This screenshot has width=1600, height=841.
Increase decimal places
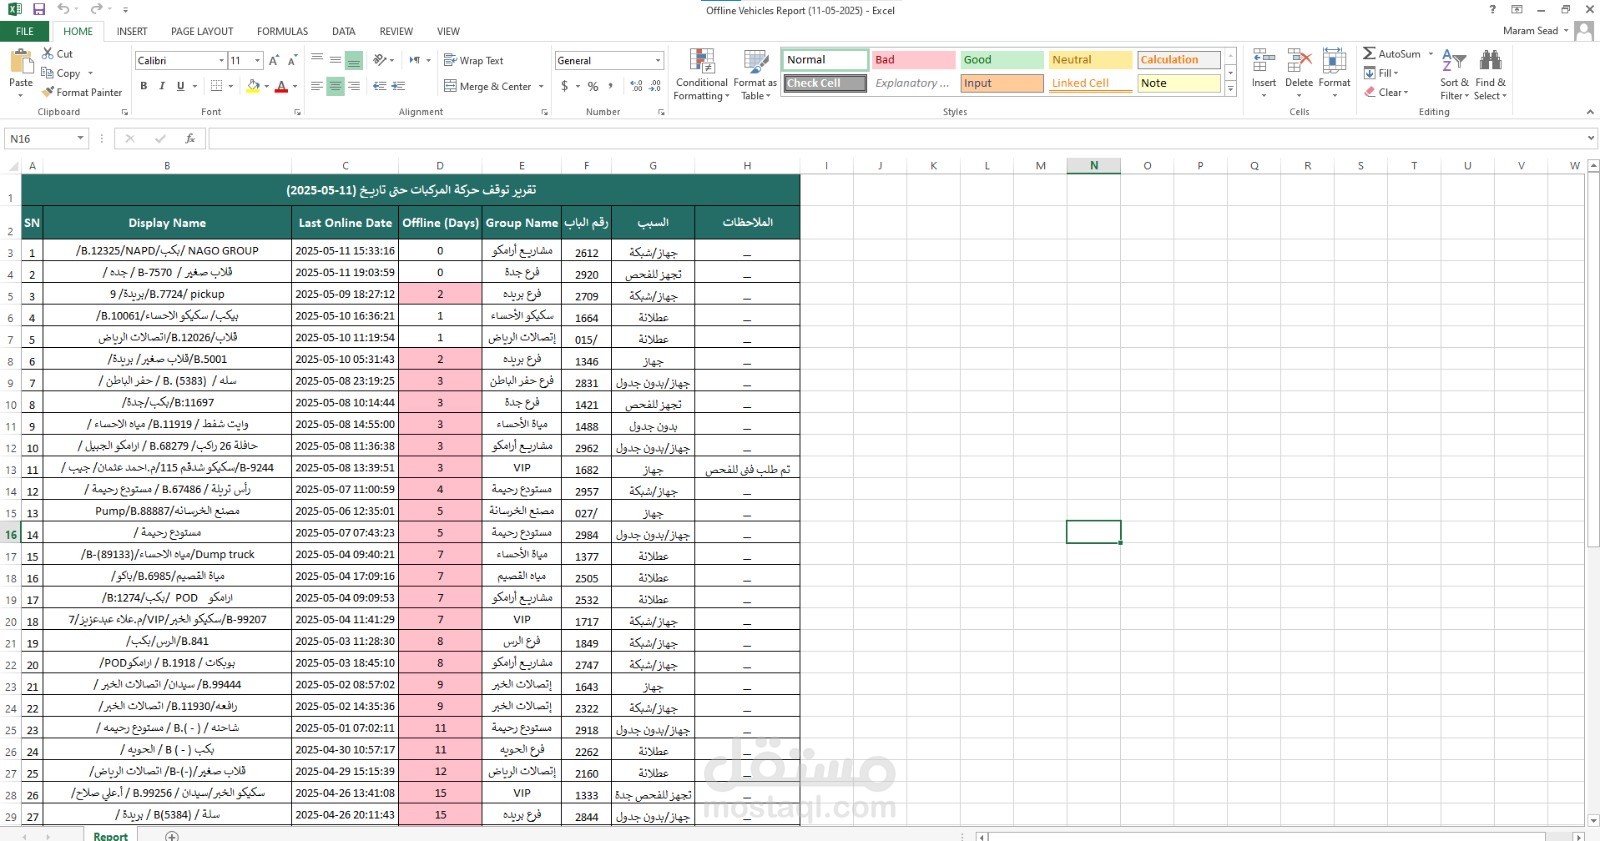(637, 86)
